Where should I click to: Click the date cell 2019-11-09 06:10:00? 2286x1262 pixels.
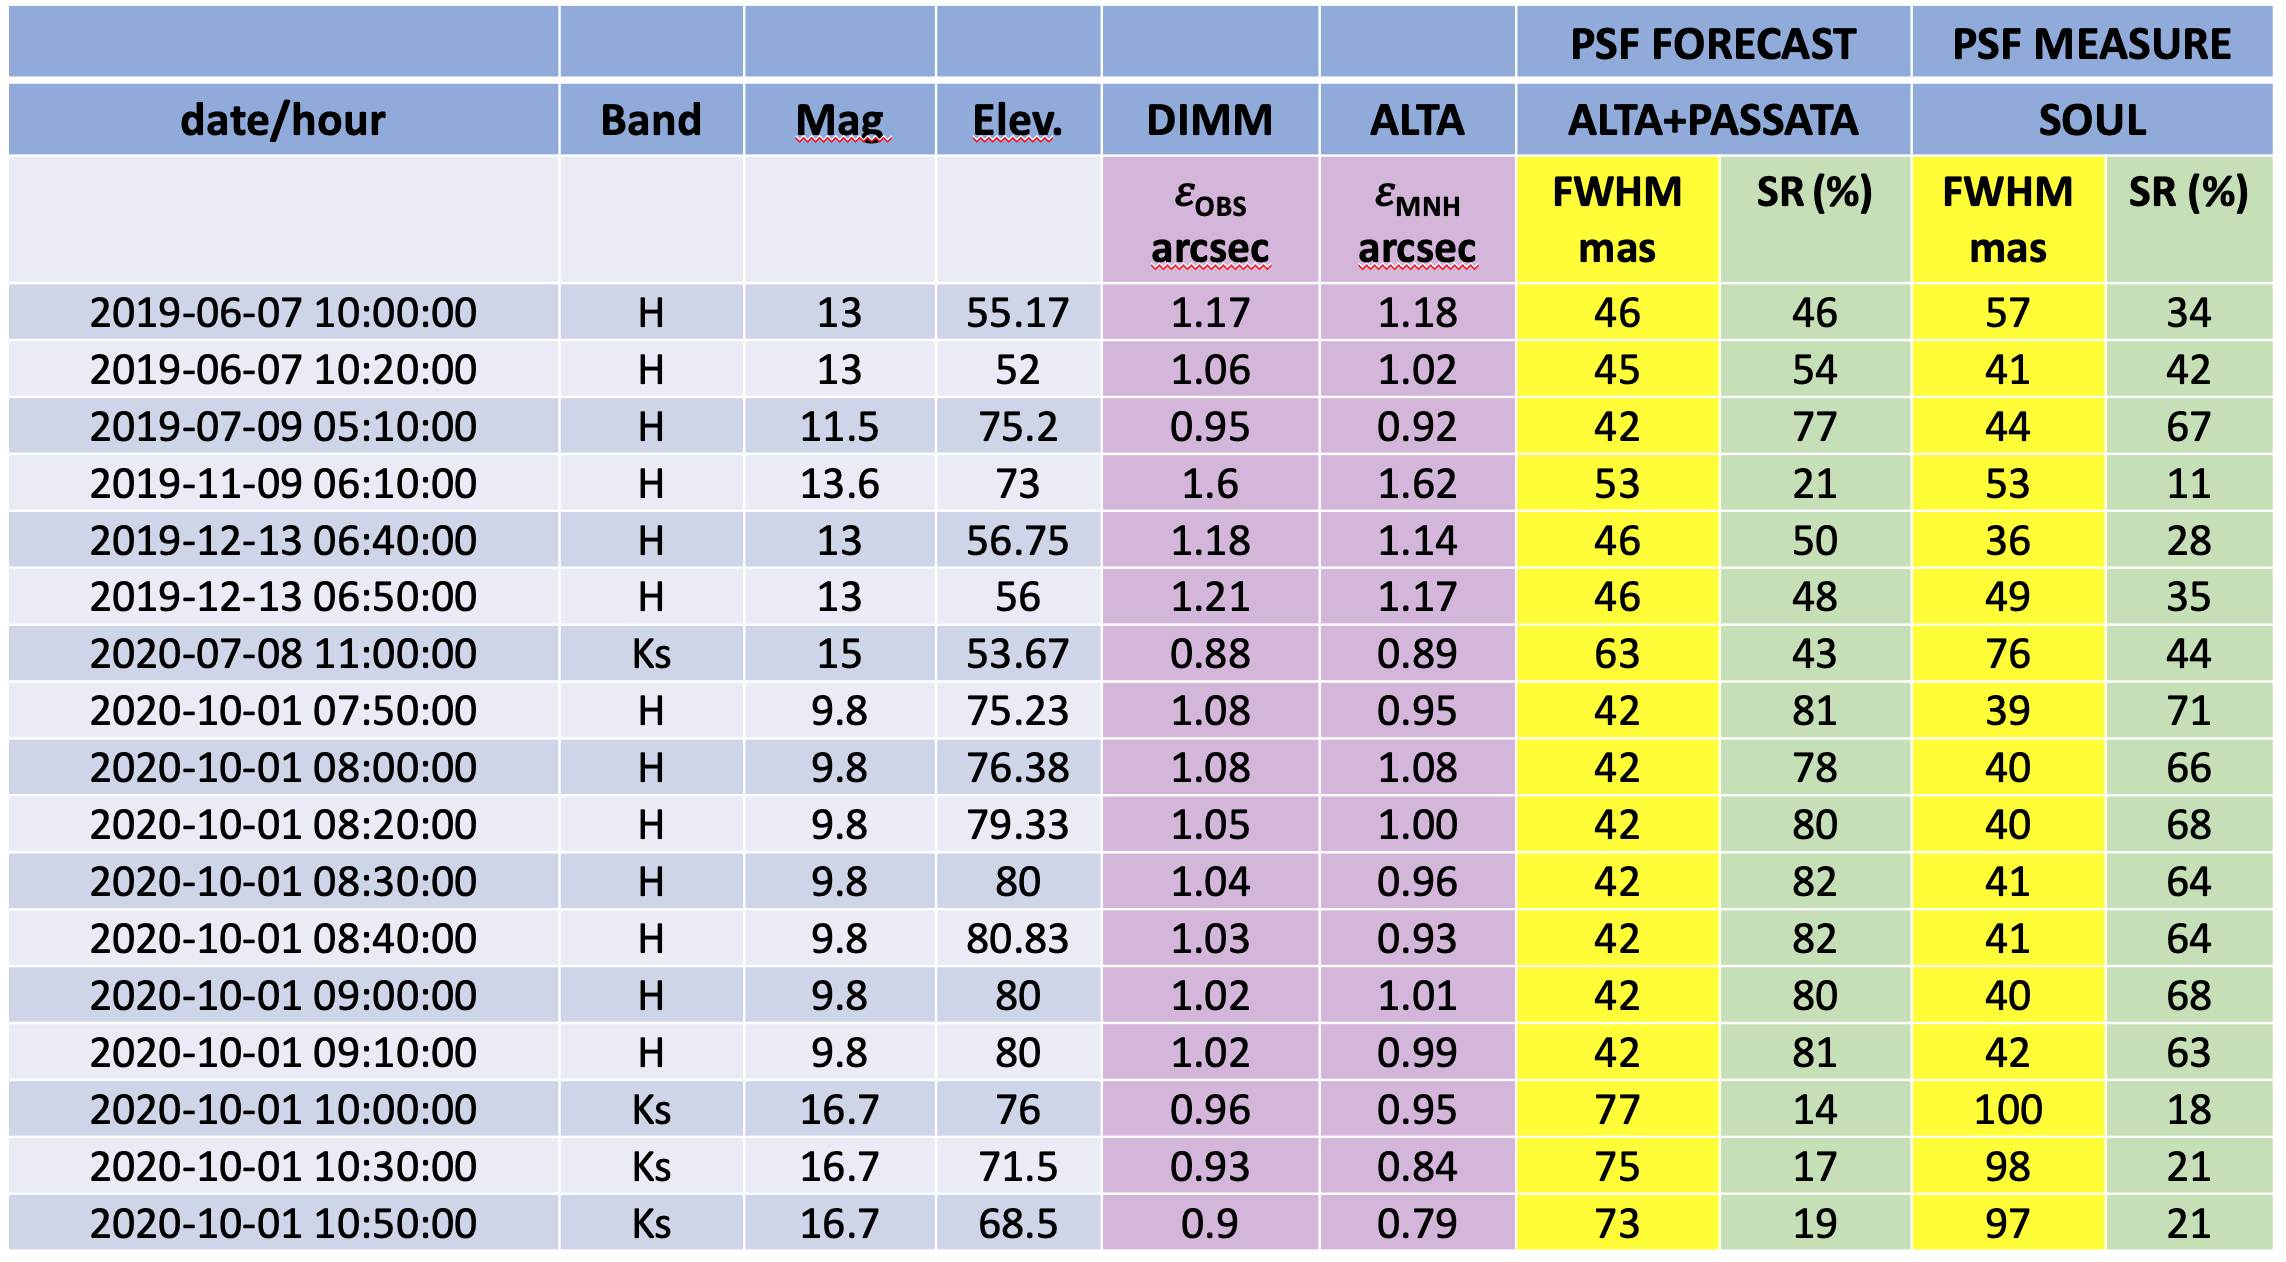283,484
